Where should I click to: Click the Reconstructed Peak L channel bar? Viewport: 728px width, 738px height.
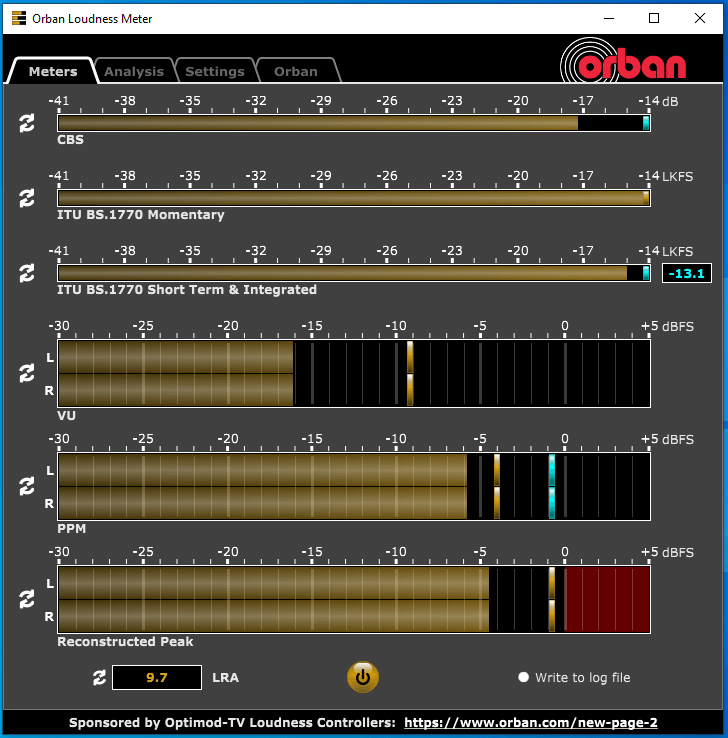[354, 583]
